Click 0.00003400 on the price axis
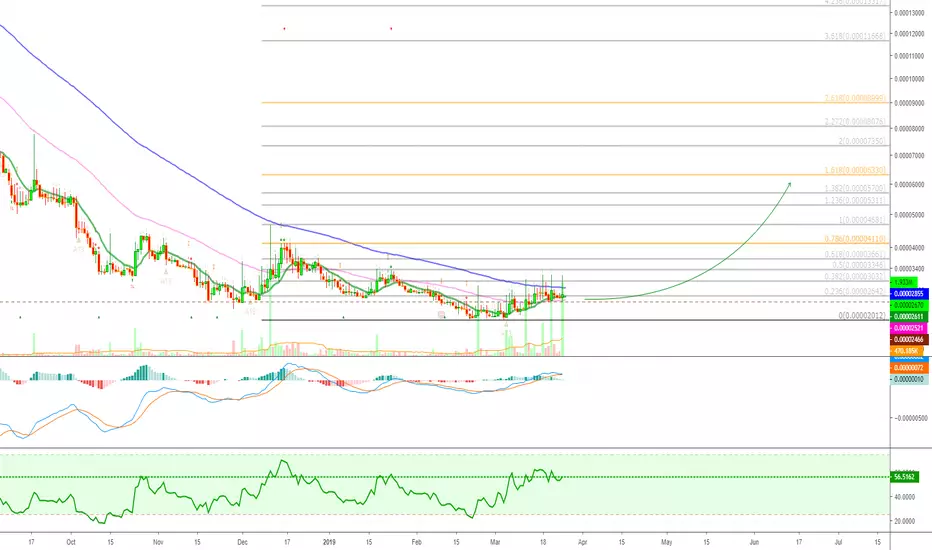The image size is (932, 550). pos(909,269)
